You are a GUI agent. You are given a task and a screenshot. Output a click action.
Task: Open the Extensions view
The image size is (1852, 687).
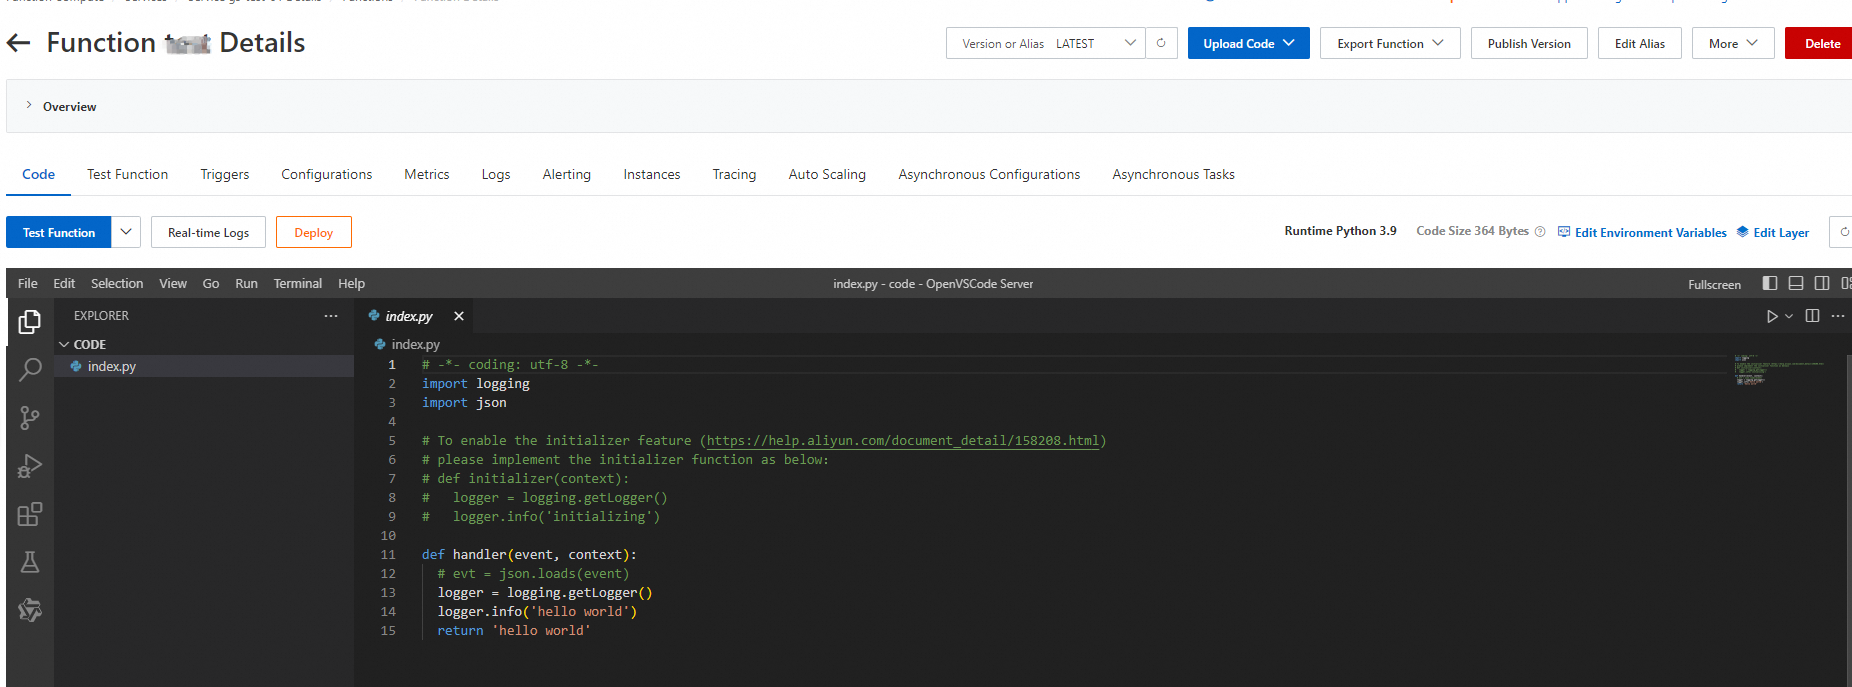tap(30, 514)
